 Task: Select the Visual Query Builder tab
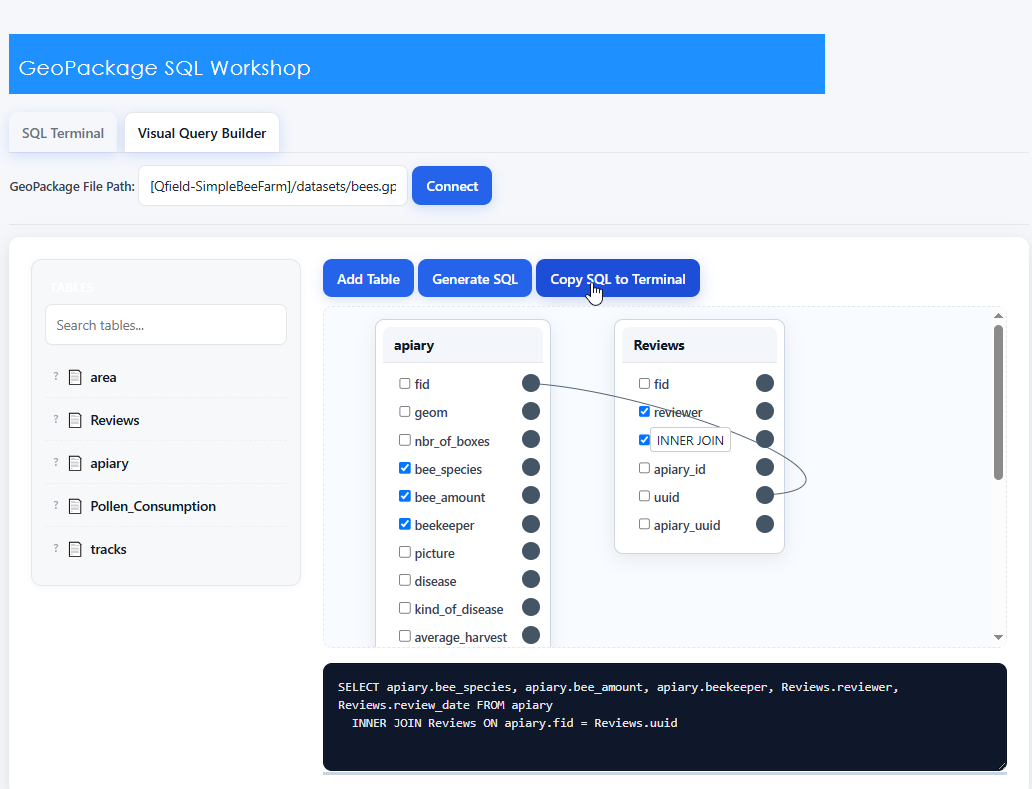pyautogui.click(x=202, y=133)
